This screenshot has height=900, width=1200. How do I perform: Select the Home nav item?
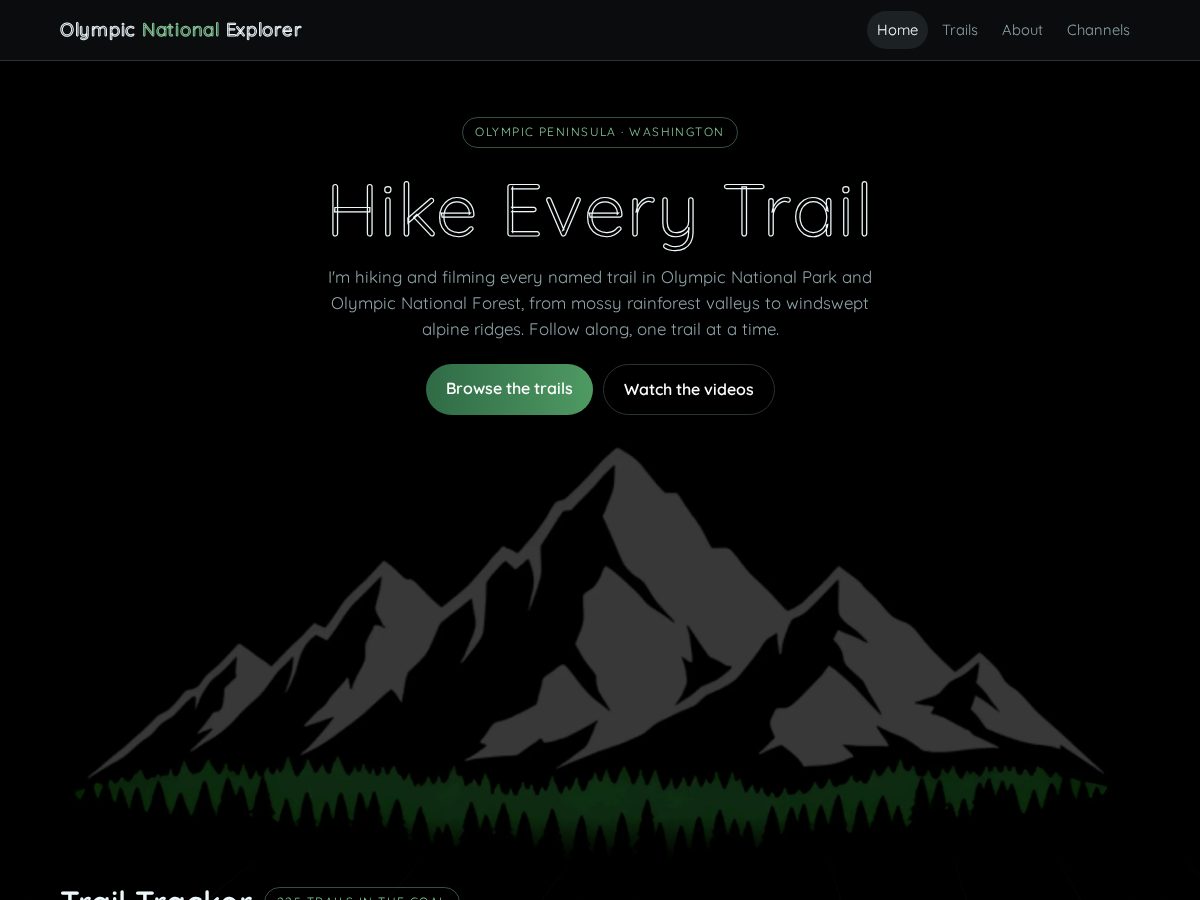click(897, 30)
